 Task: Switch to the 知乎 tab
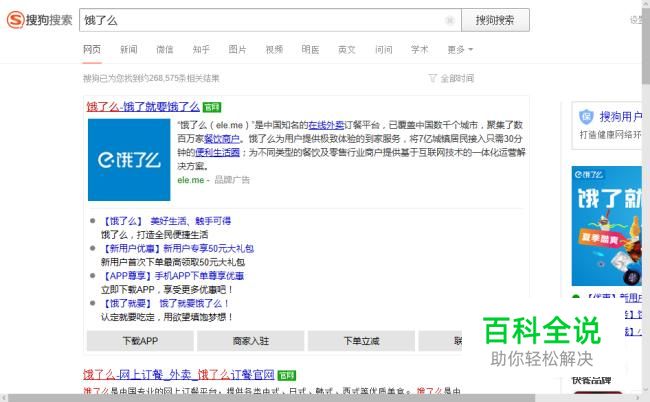pos(201,50)
